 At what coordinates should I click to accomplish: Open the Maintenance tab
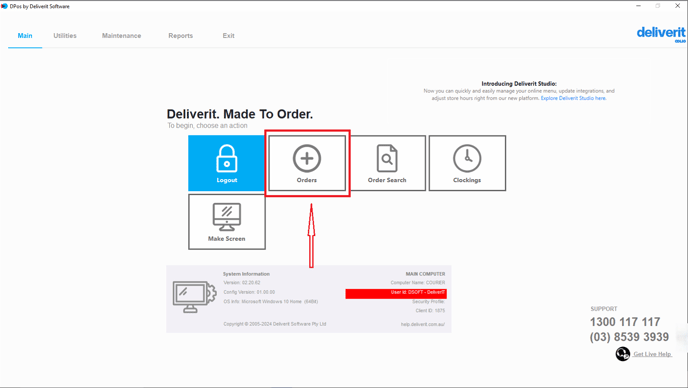122,36
